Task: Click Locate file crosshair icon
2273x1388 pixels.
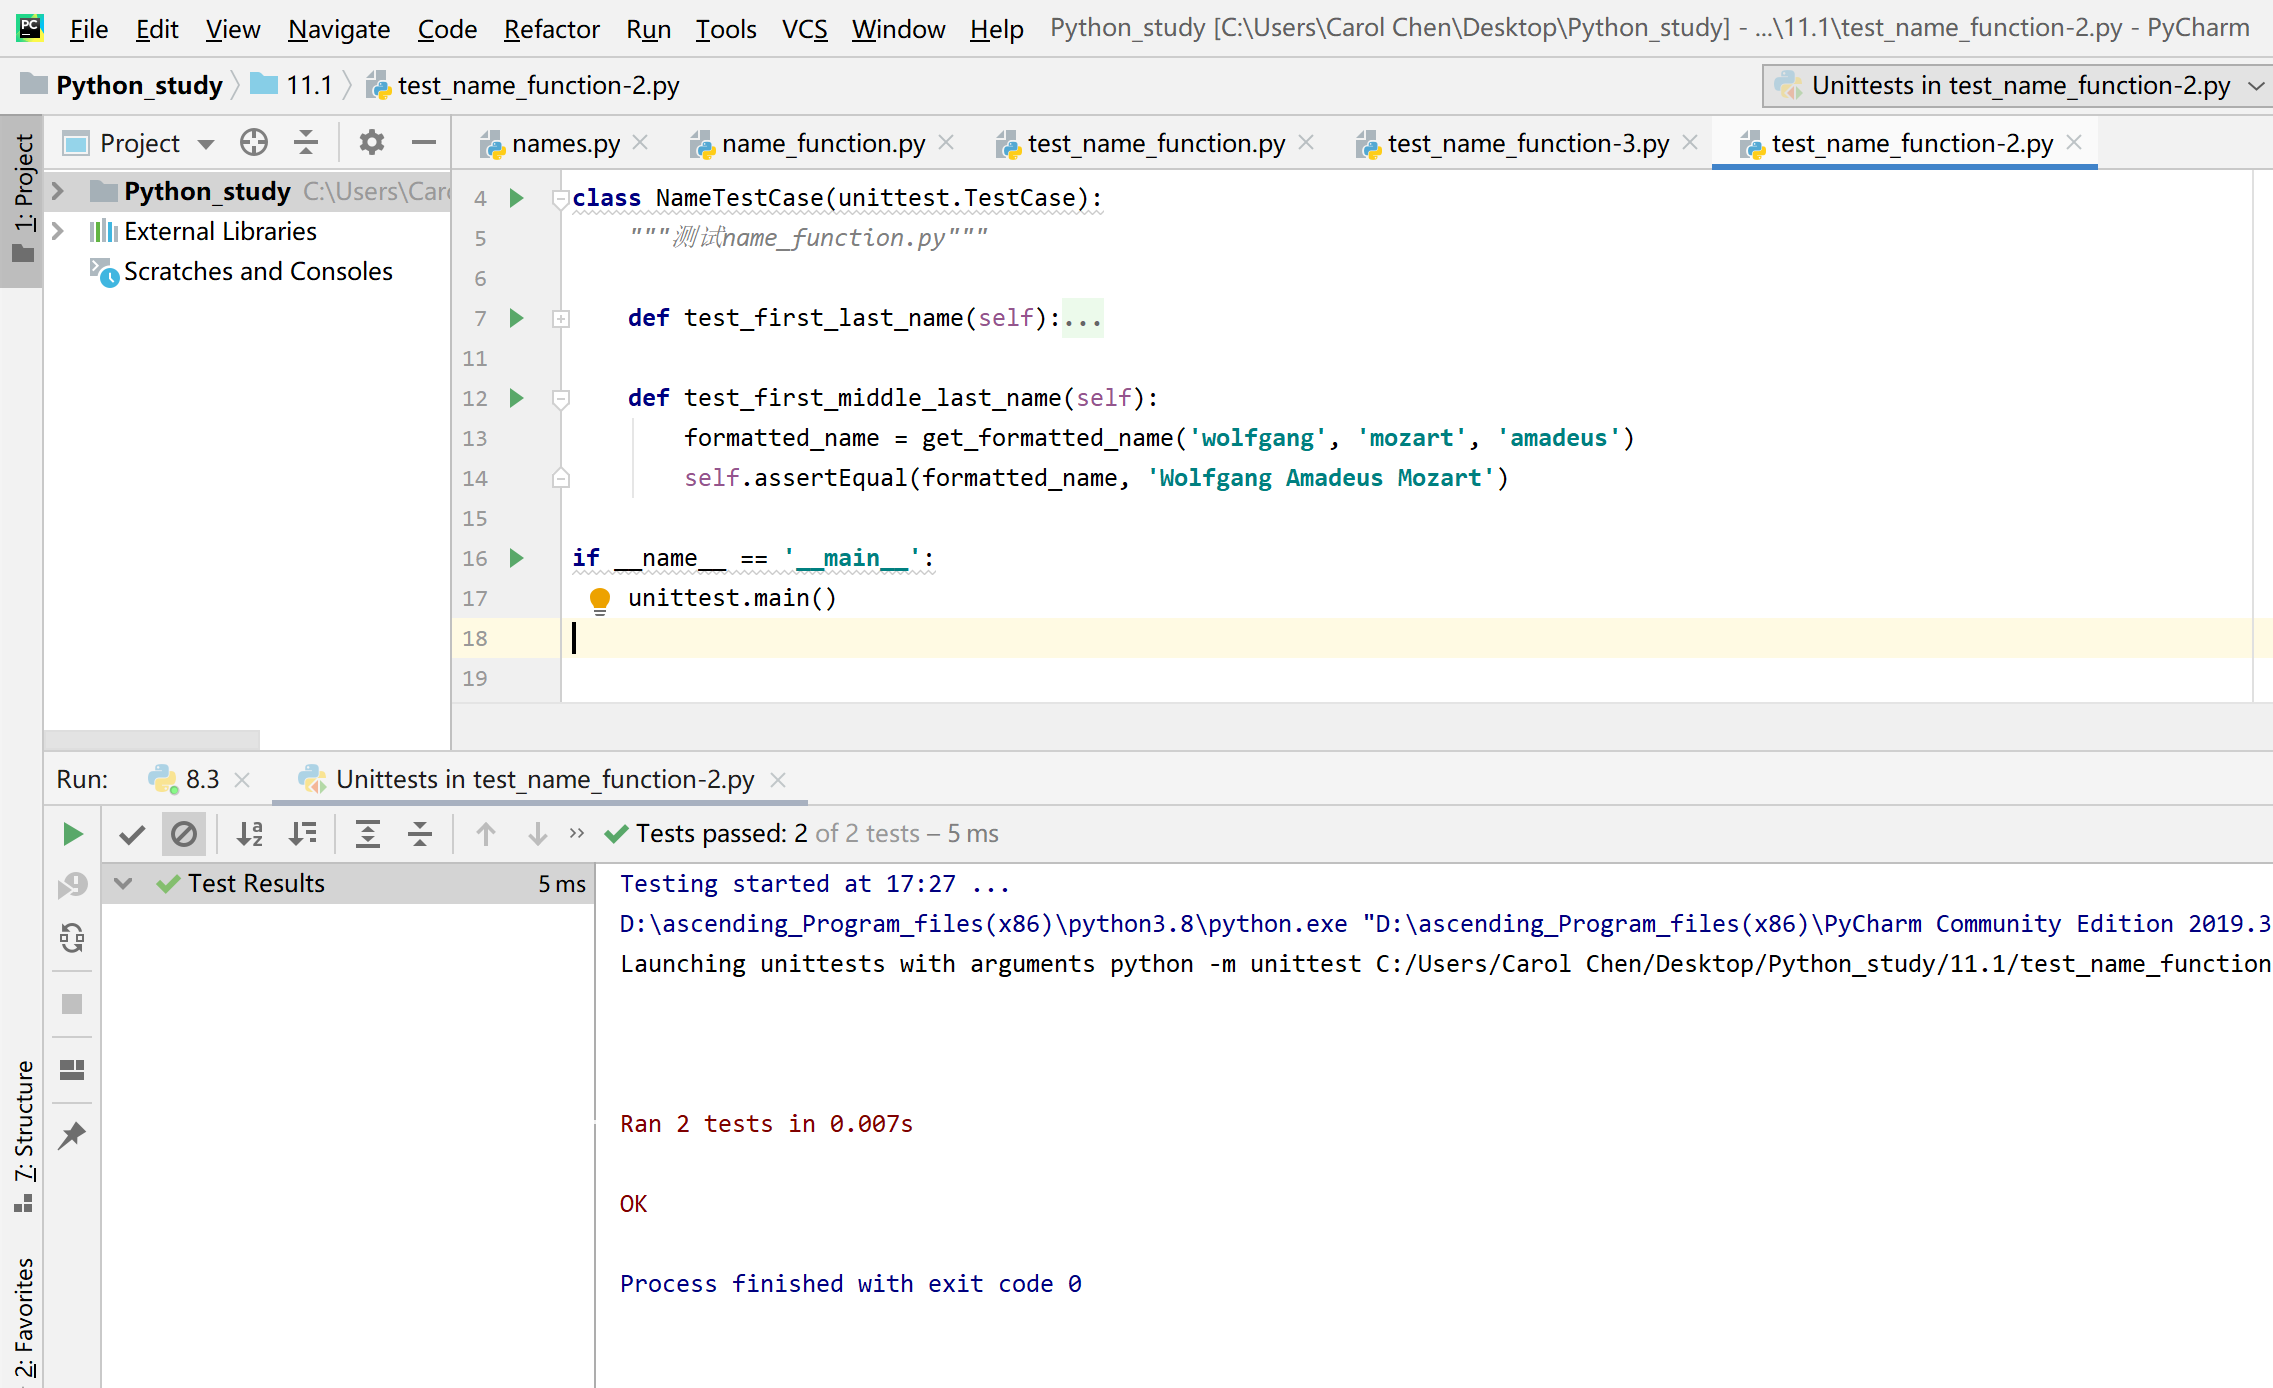Action: tap(254, 143)
